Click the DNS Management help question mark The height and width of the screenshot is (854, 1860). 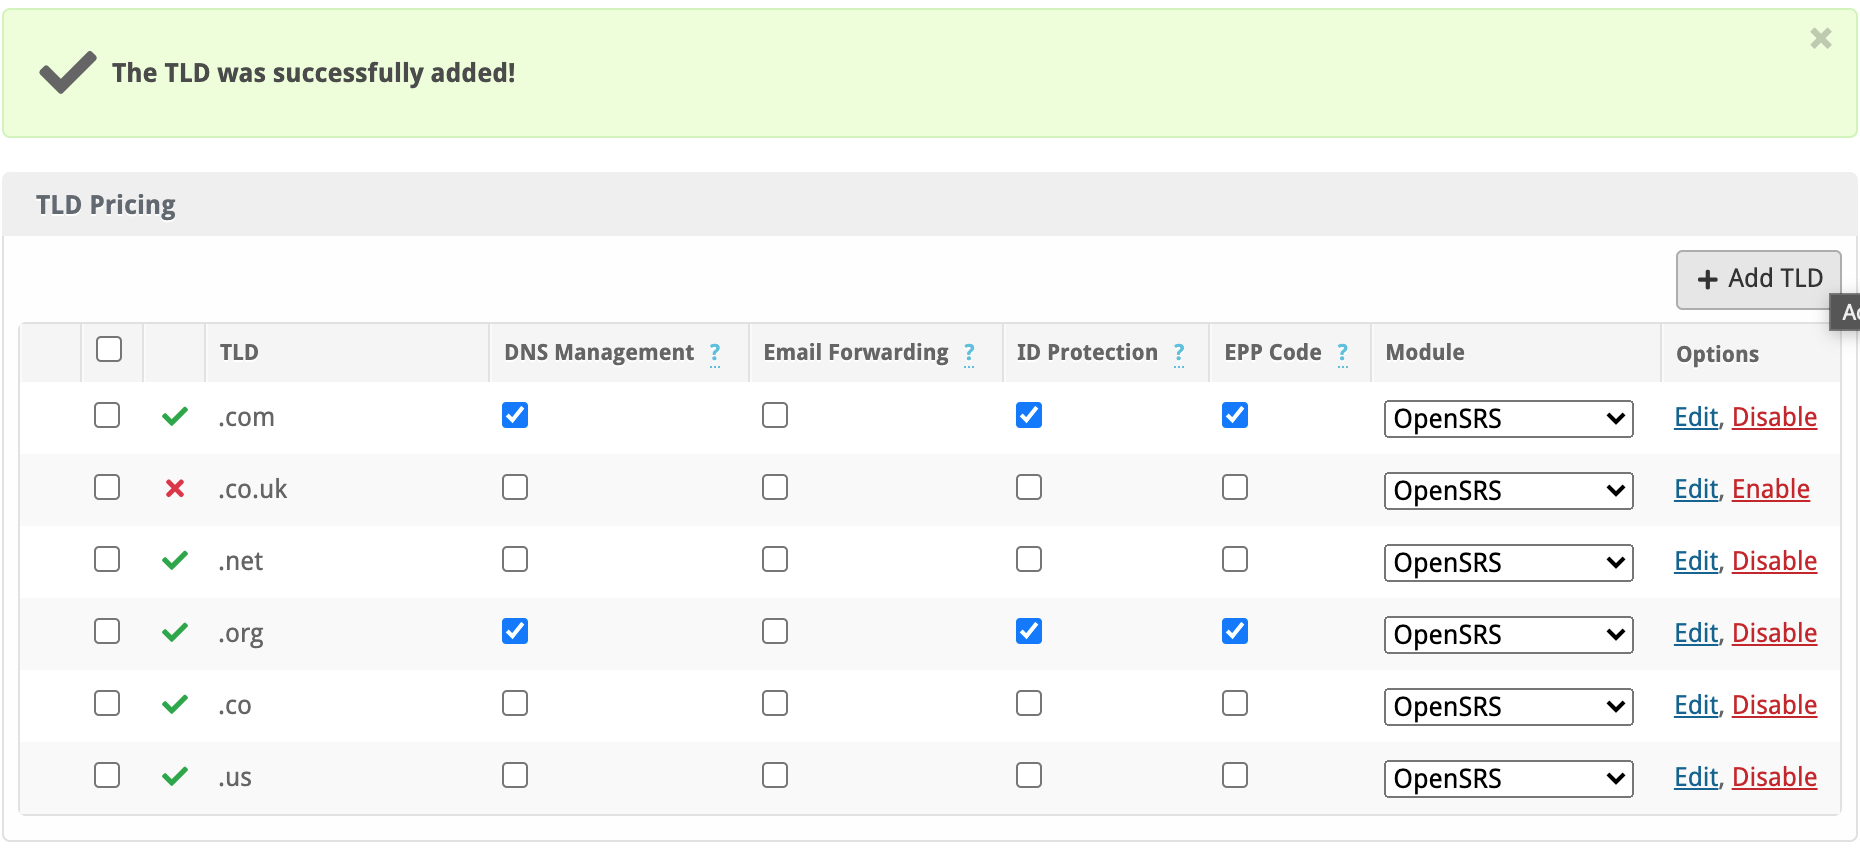click(x=715, y=353)
